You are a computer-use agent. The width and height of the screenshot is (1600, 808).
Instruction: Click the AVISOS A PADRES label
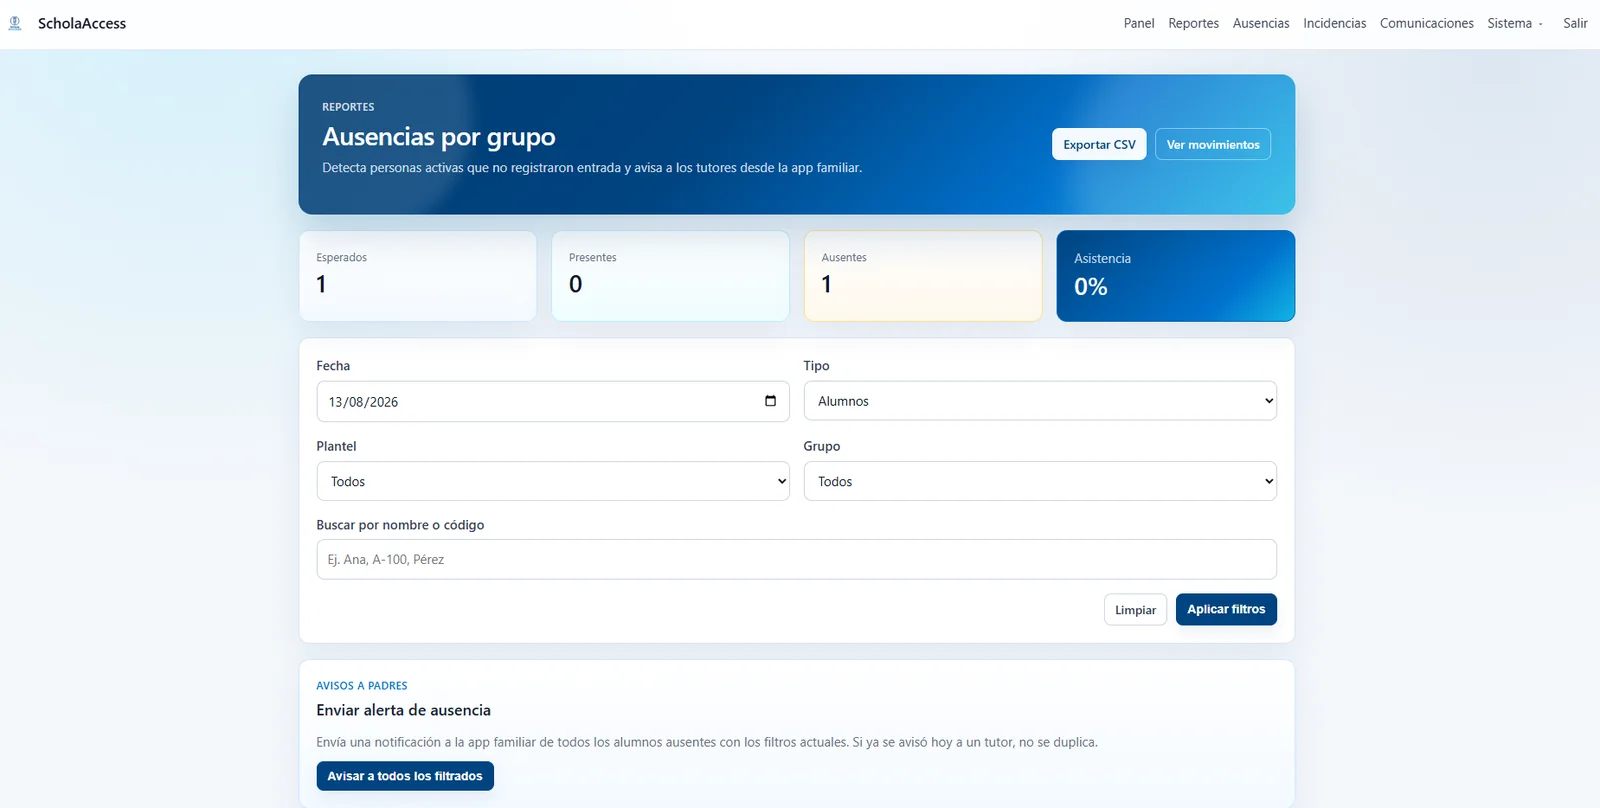(362, 686)
